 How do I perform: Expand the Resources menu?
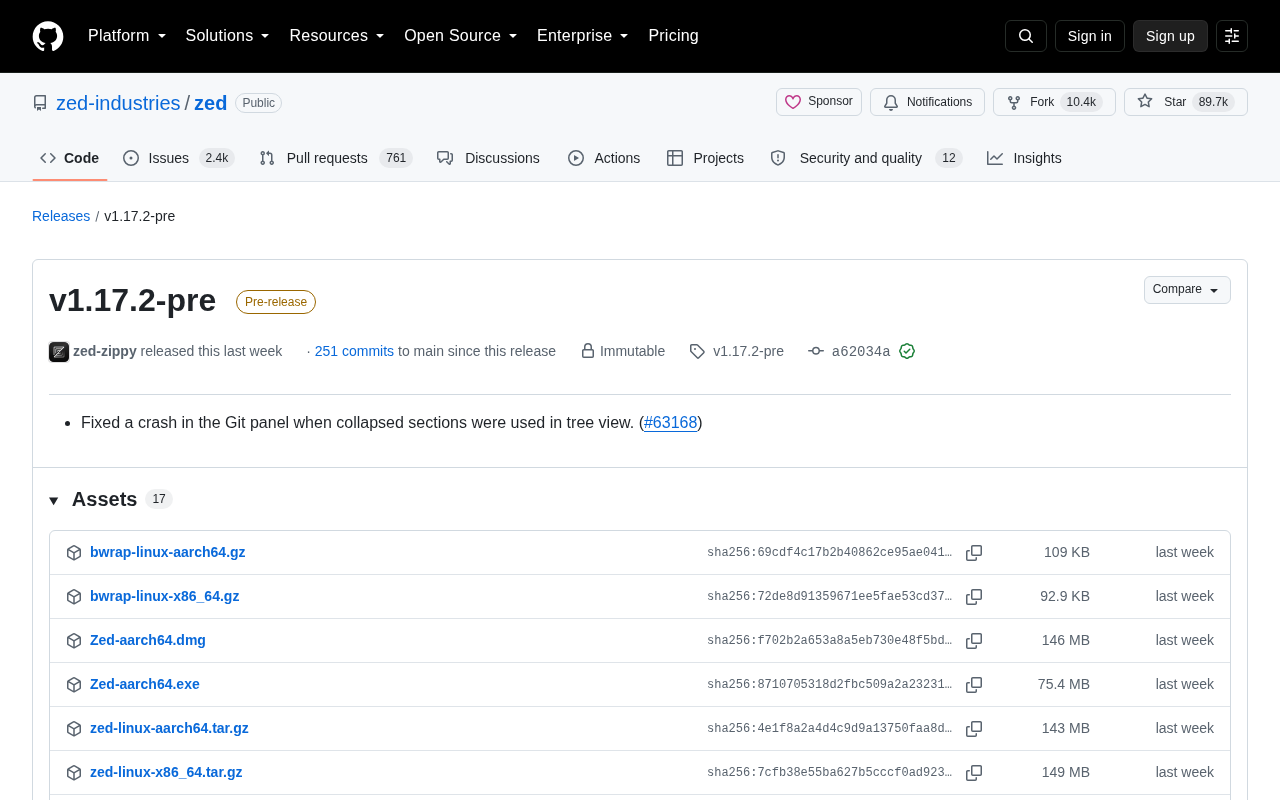(337, 36)
